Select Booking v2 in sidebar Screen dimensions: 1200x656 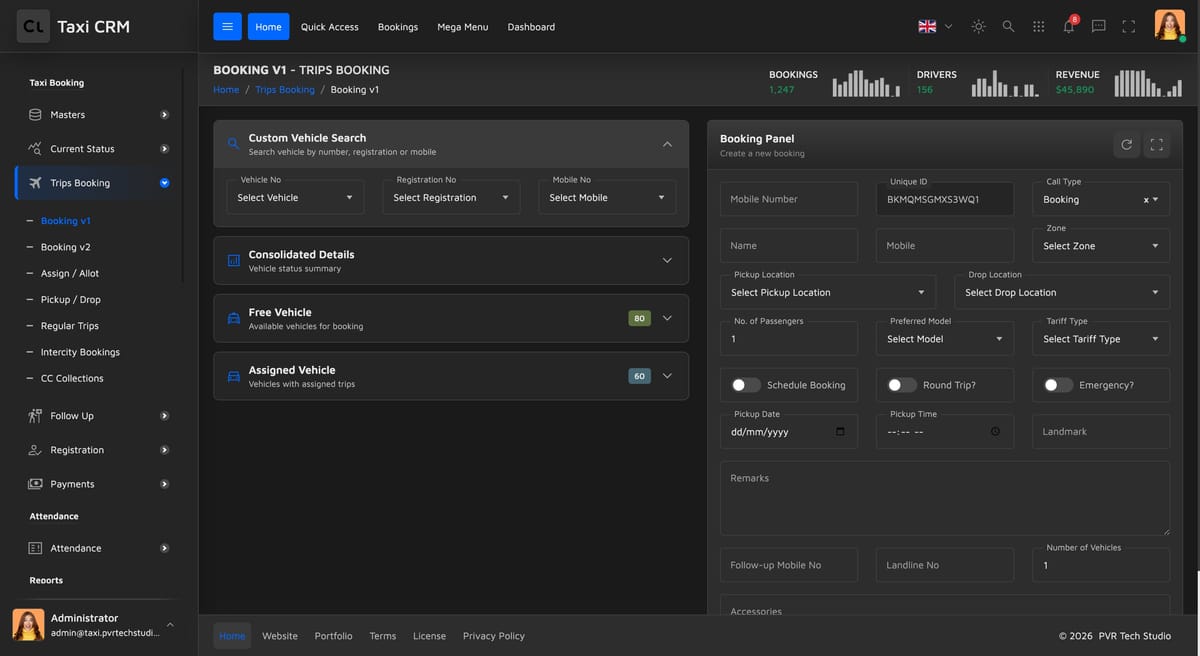pos(66,247)
